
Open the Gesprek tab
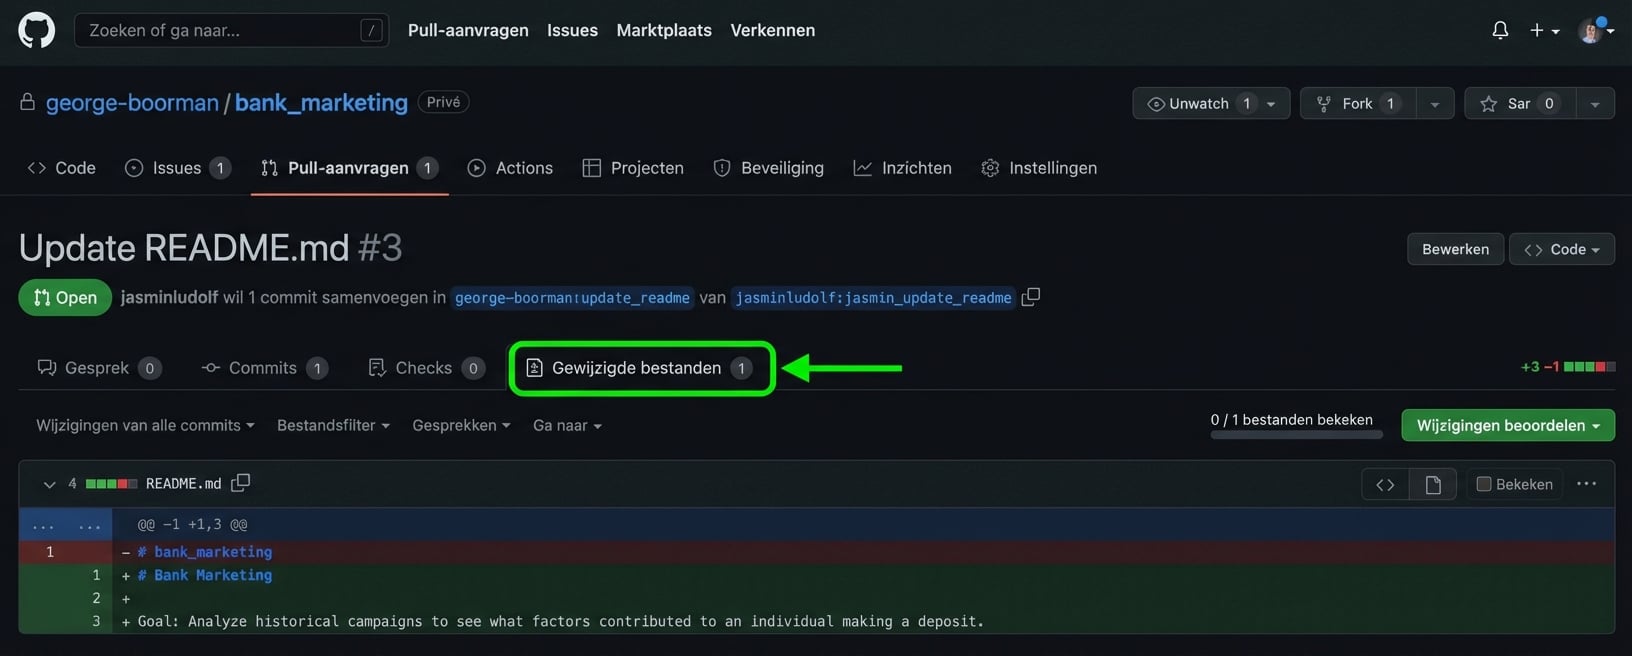[99, 368]
